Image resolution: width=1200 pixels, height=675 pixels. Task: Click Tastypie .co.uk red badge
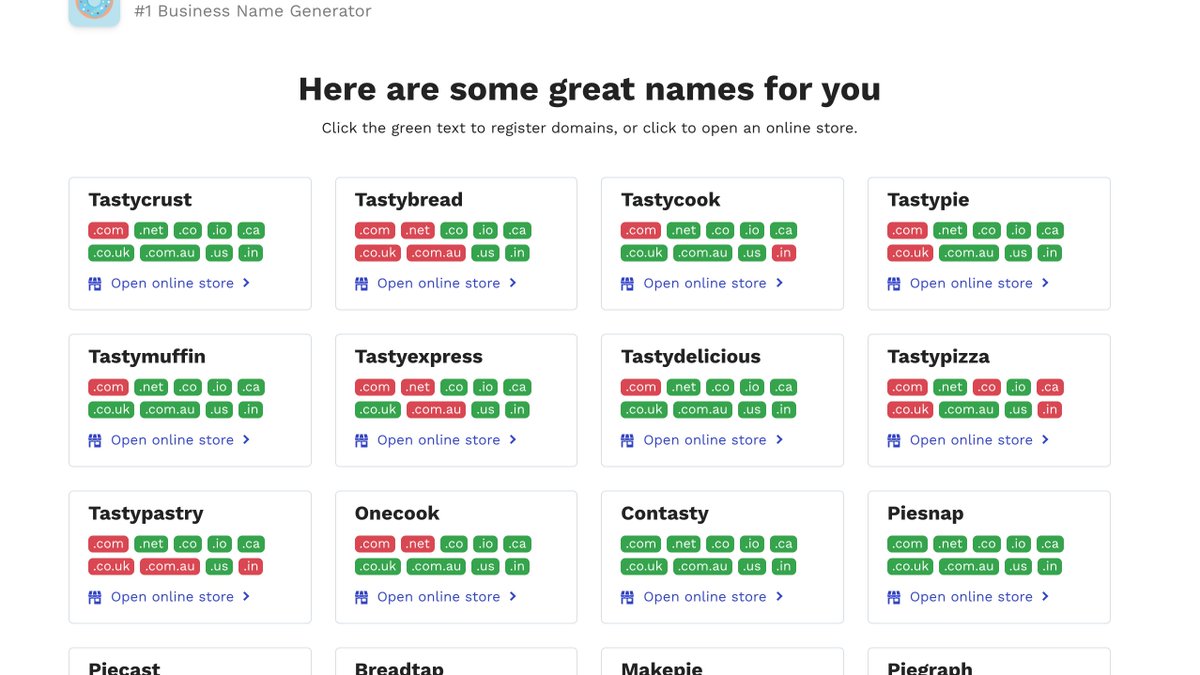pyautogui.click(x=910, y=253)
